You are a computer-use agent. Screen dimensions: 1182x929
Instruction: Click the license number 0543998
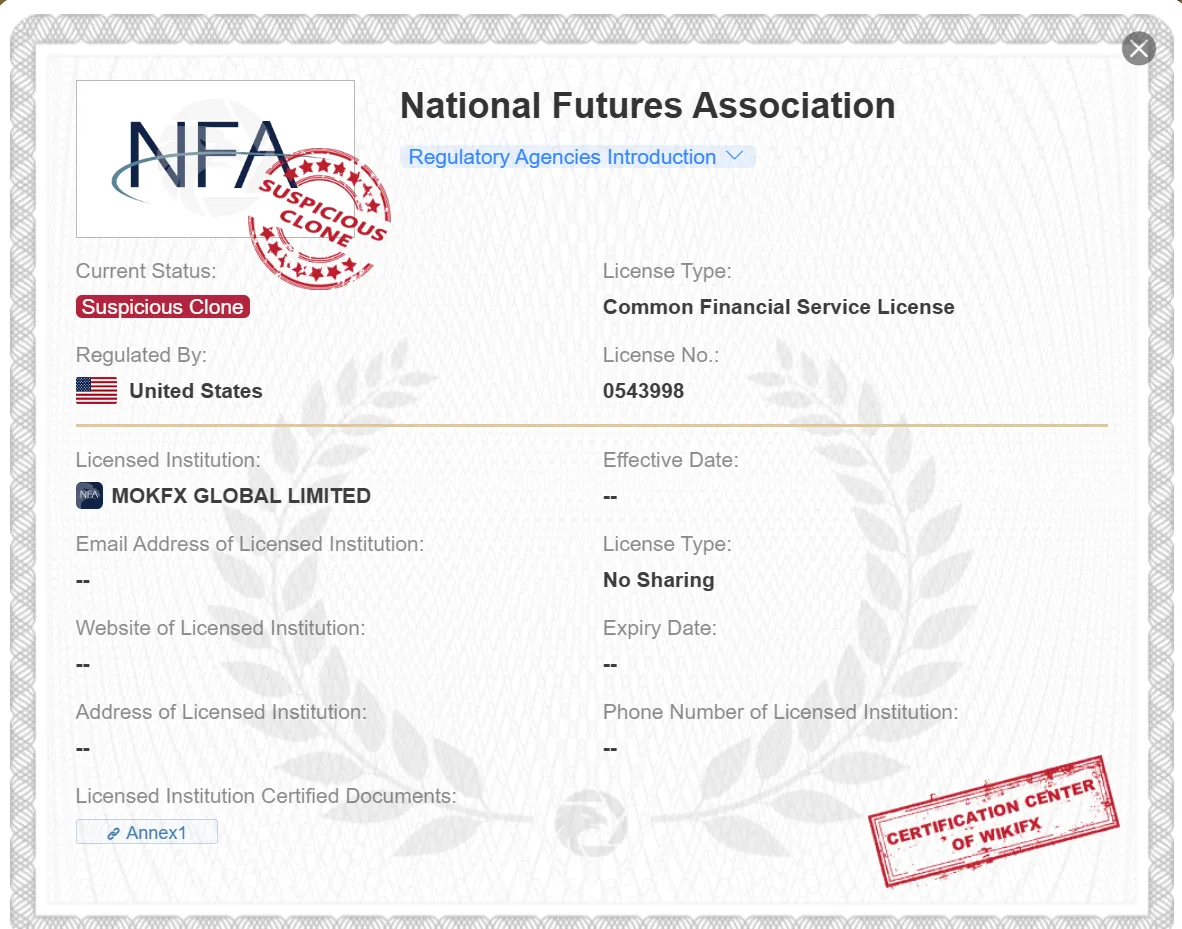(x=643, y=391)
